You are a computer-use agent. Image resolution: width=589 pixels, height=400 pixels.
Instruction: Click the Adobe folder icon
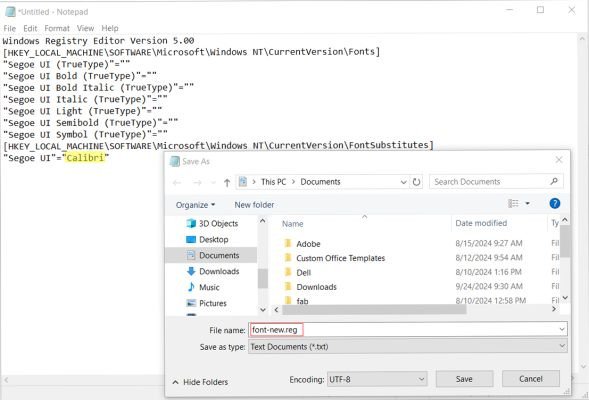pyautogui.click(x=288, y=243)
